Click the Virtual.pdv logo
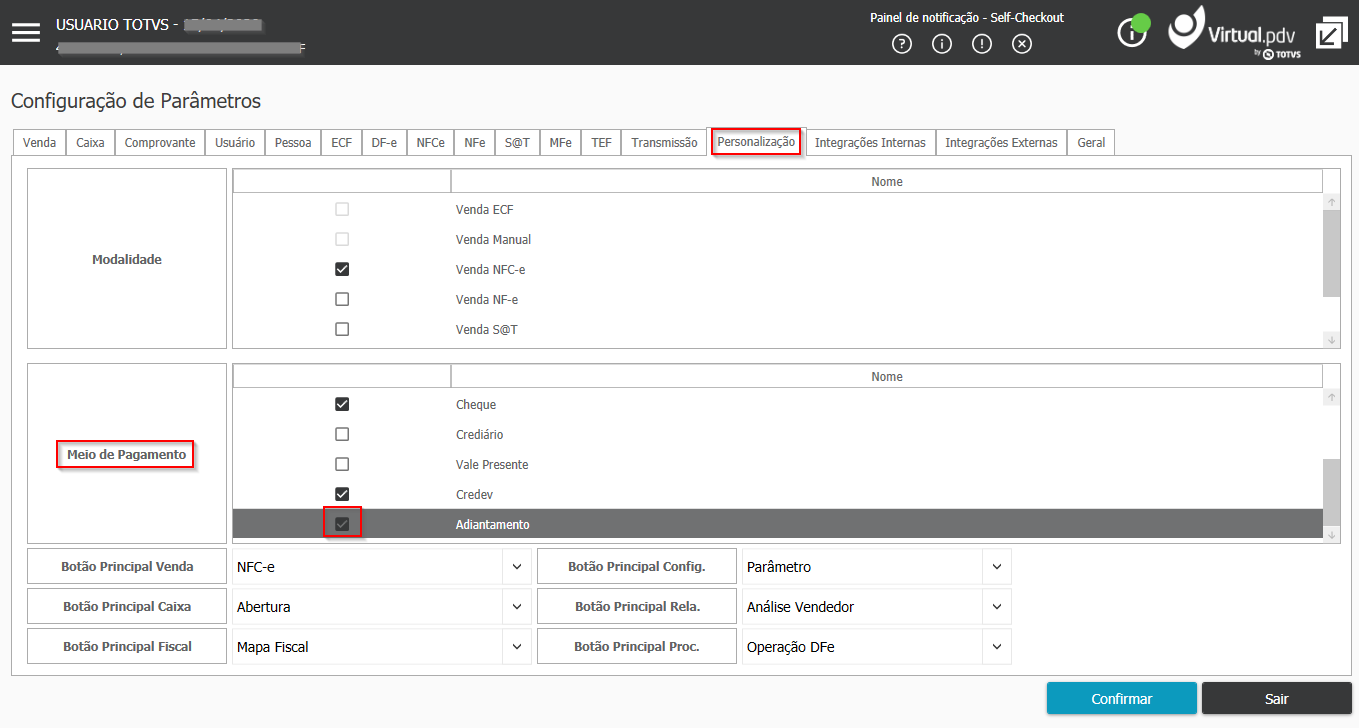Screen dimensions: 1359x728 tap(1237, 32)
